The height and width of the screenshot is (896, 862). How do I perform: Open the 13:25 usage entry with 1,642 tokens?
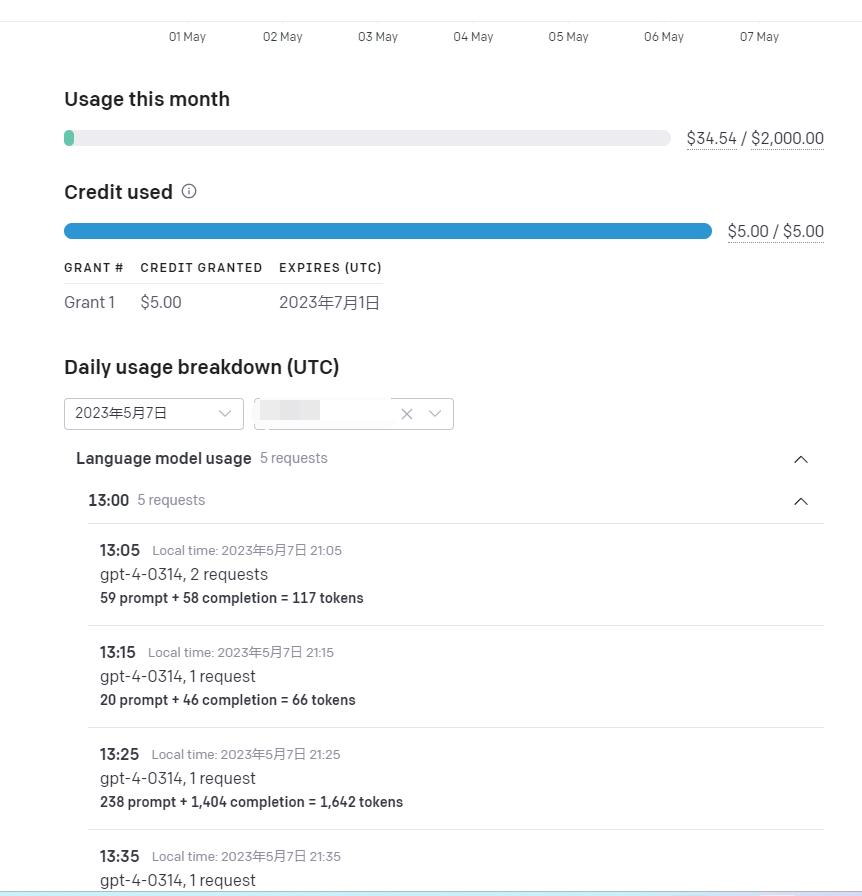click(456, 778)
